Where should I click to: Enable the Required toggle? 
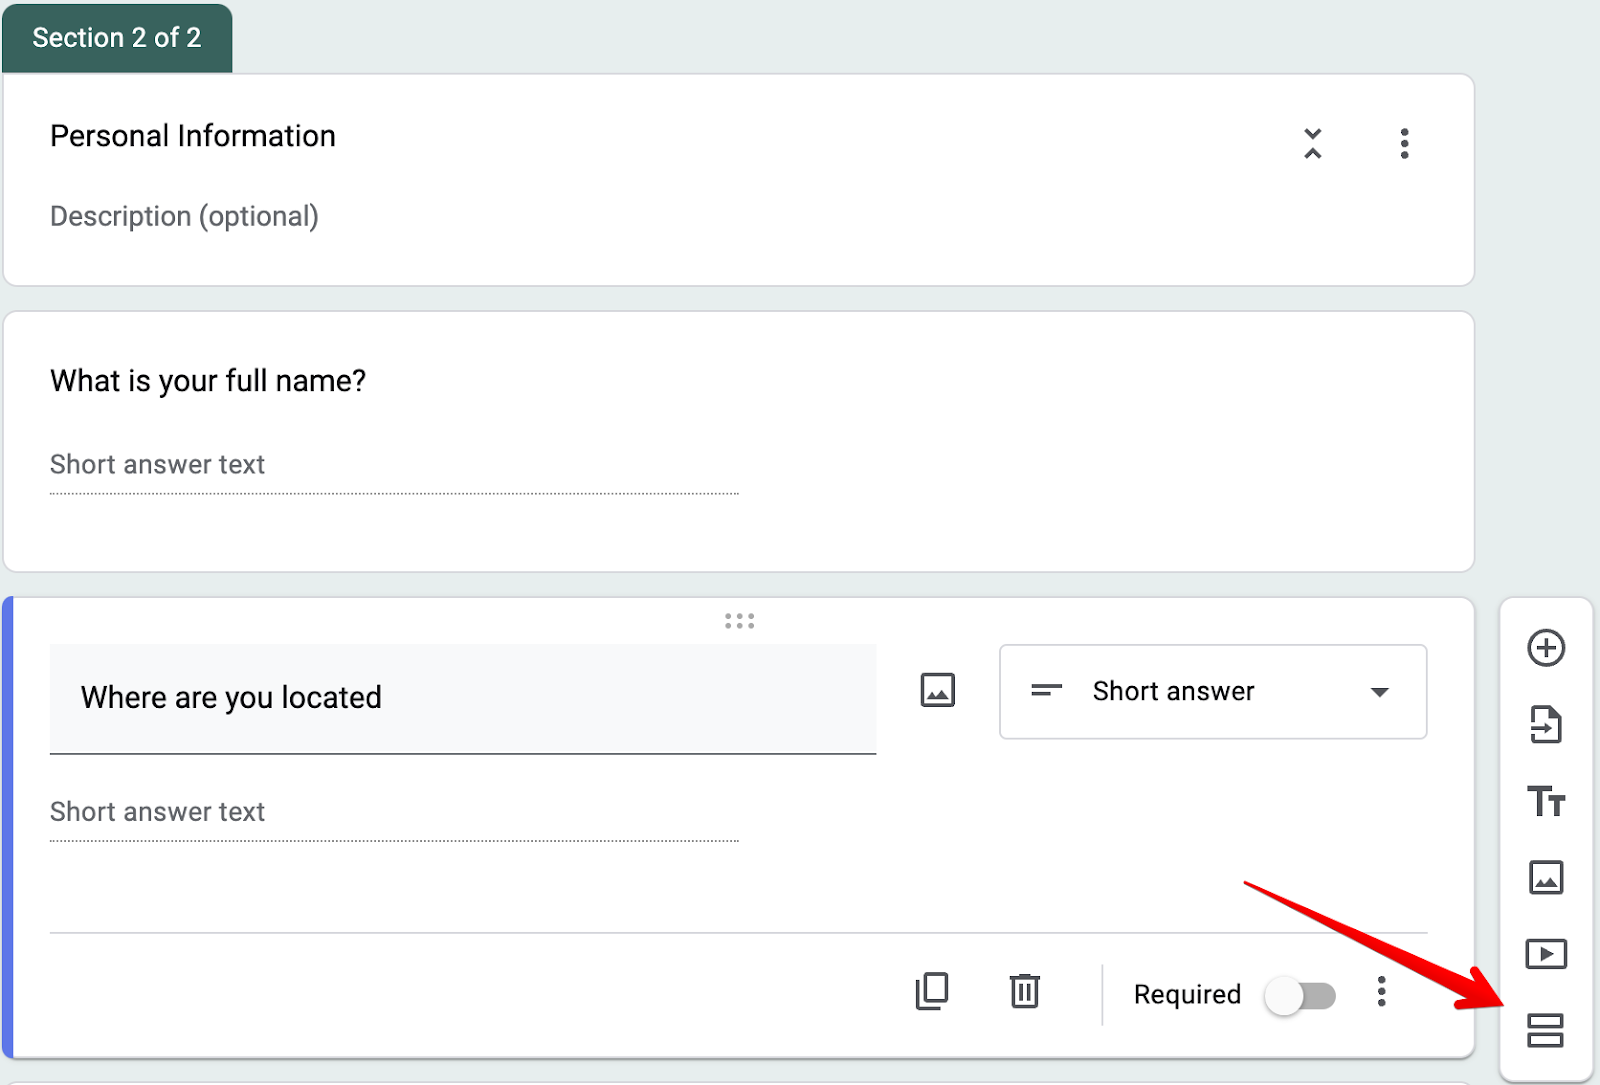1300,994
